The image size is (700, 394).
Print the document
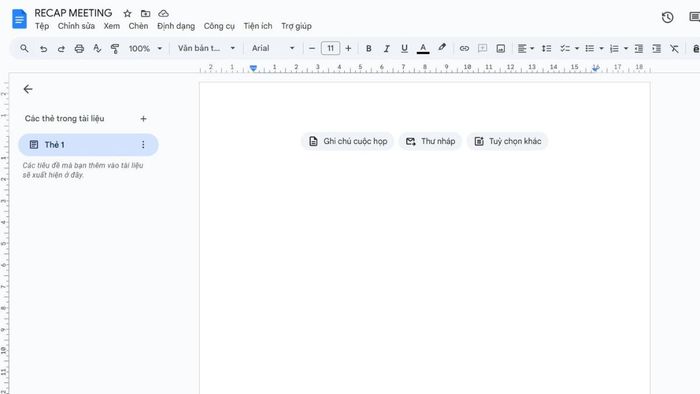pos(79,49)
